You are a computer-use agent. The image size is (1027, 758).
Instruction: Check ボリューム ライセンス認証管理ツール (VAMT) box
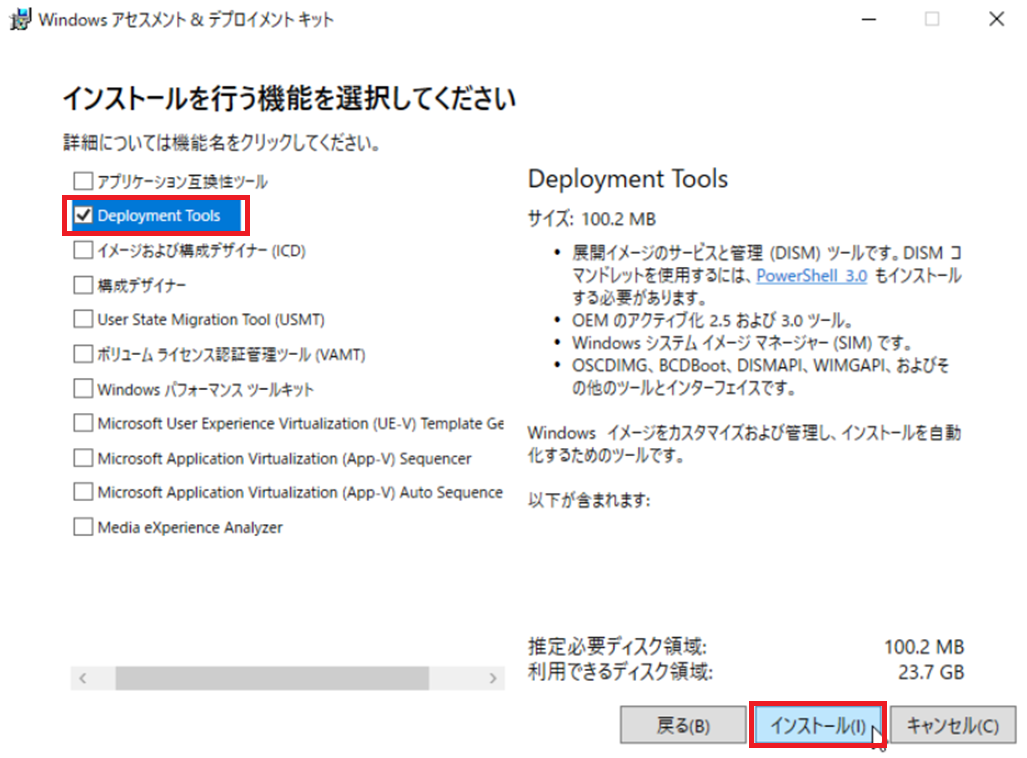(83, 354)
